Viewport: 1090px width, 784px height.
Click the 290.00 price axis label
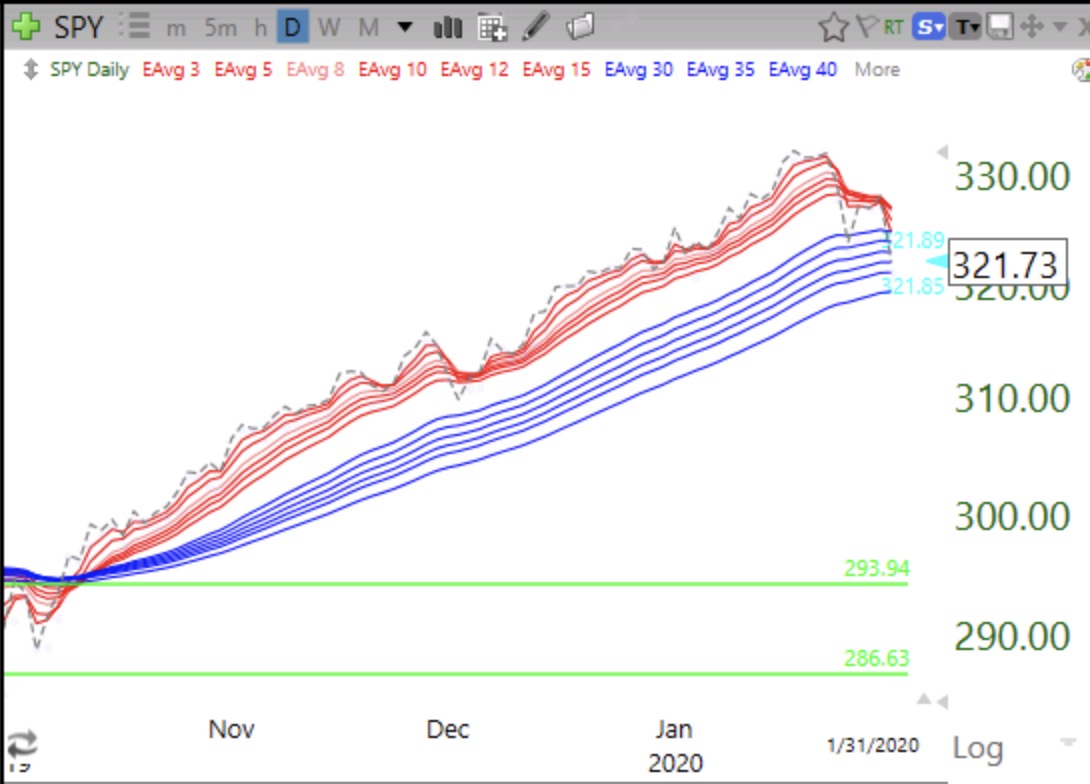pyautogui.click(x=1012, y=636)
